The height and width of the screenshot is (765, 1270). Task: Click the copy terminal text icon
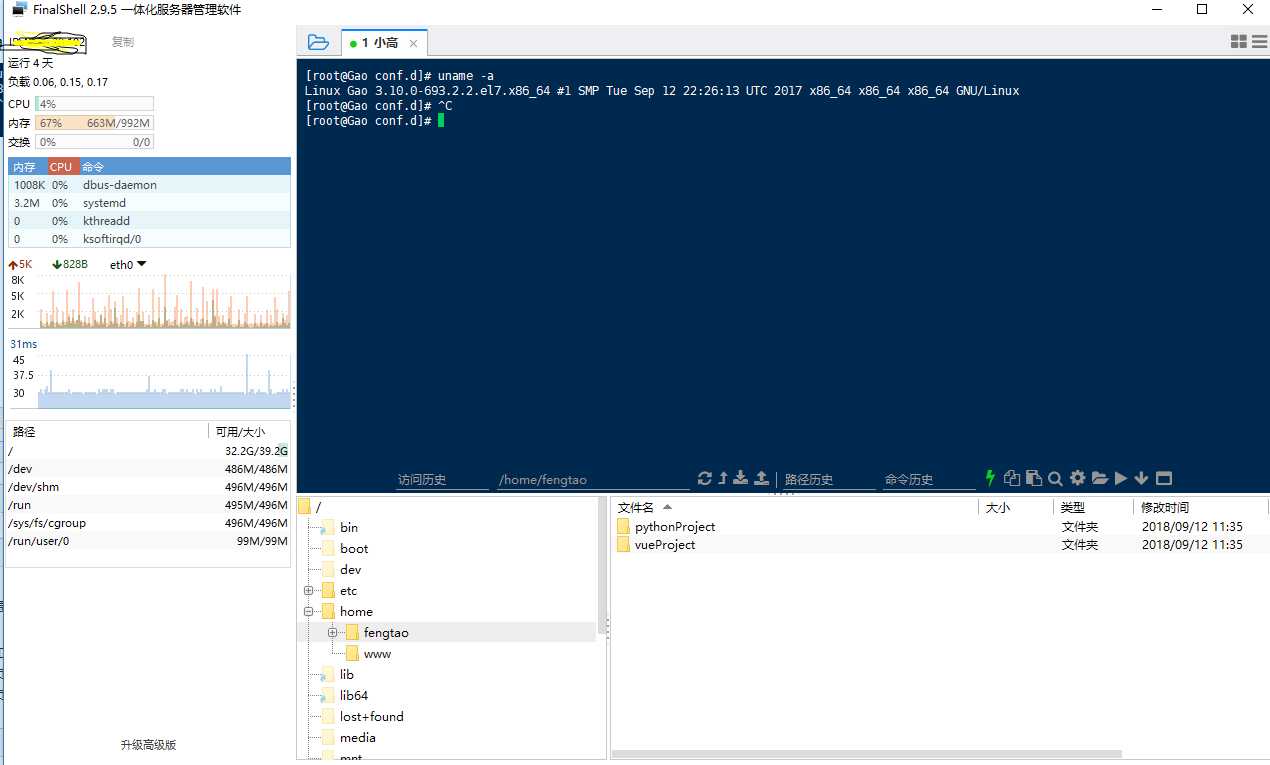coord(1012,478)
